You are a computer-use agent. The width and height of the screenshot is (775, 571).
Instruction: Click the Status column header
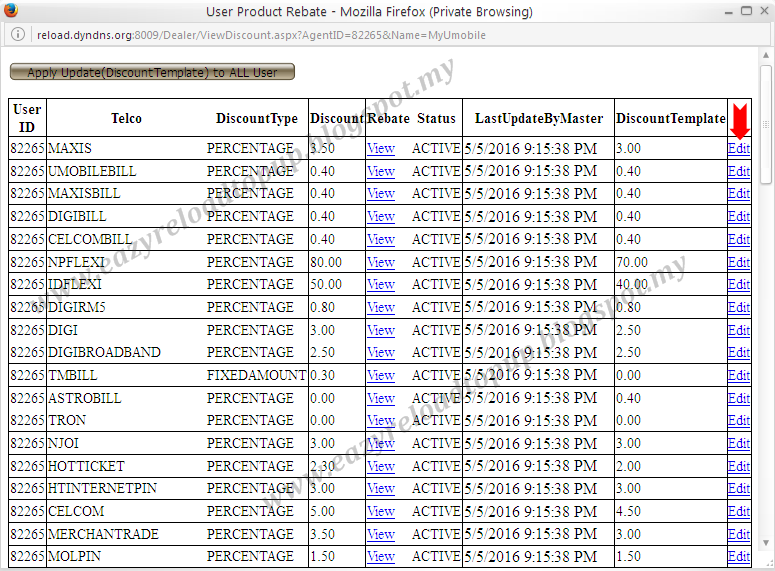click(x=436, y=119)
